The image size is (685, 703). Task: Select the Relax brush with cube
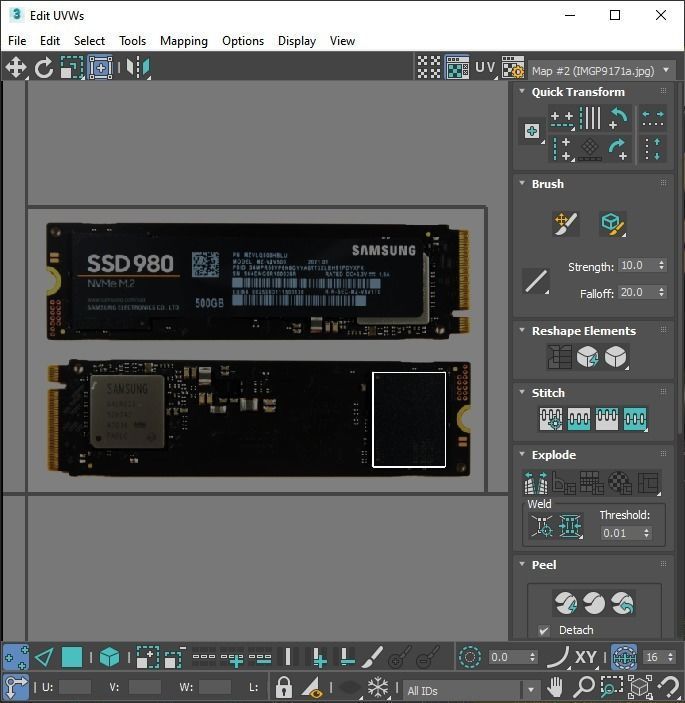coord(612,223)
